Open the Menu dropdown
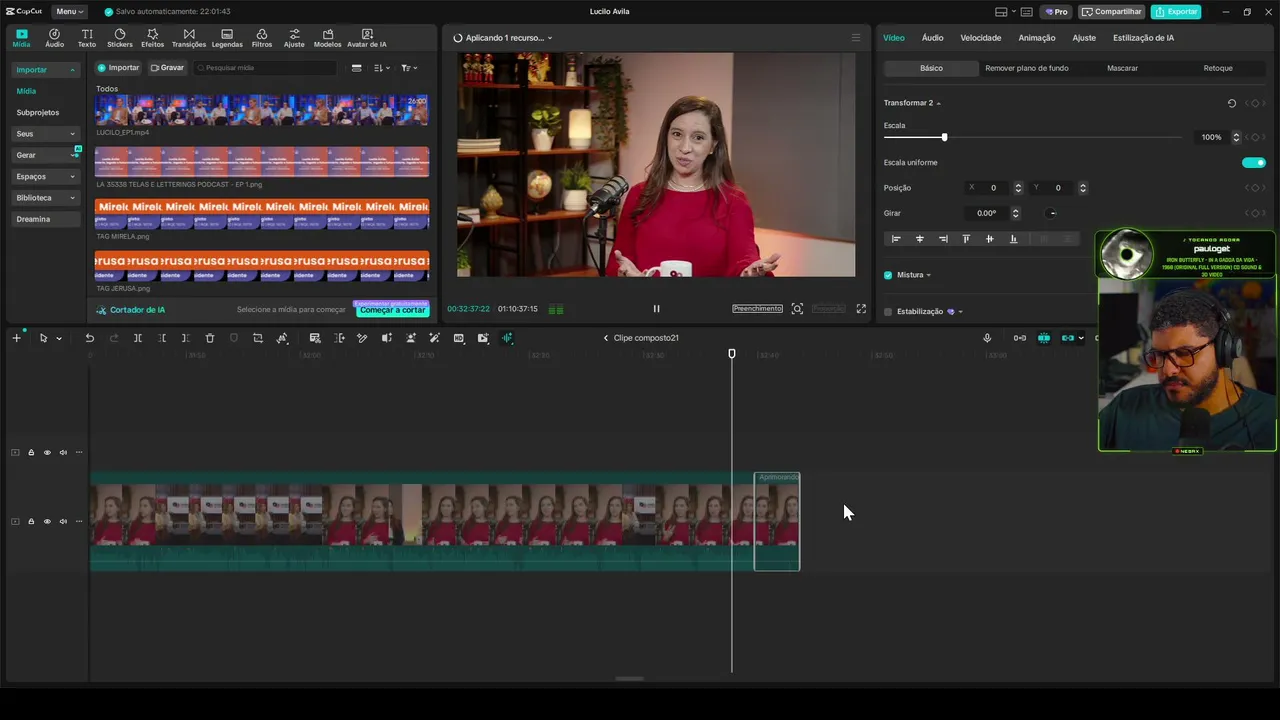 point(69,12)
